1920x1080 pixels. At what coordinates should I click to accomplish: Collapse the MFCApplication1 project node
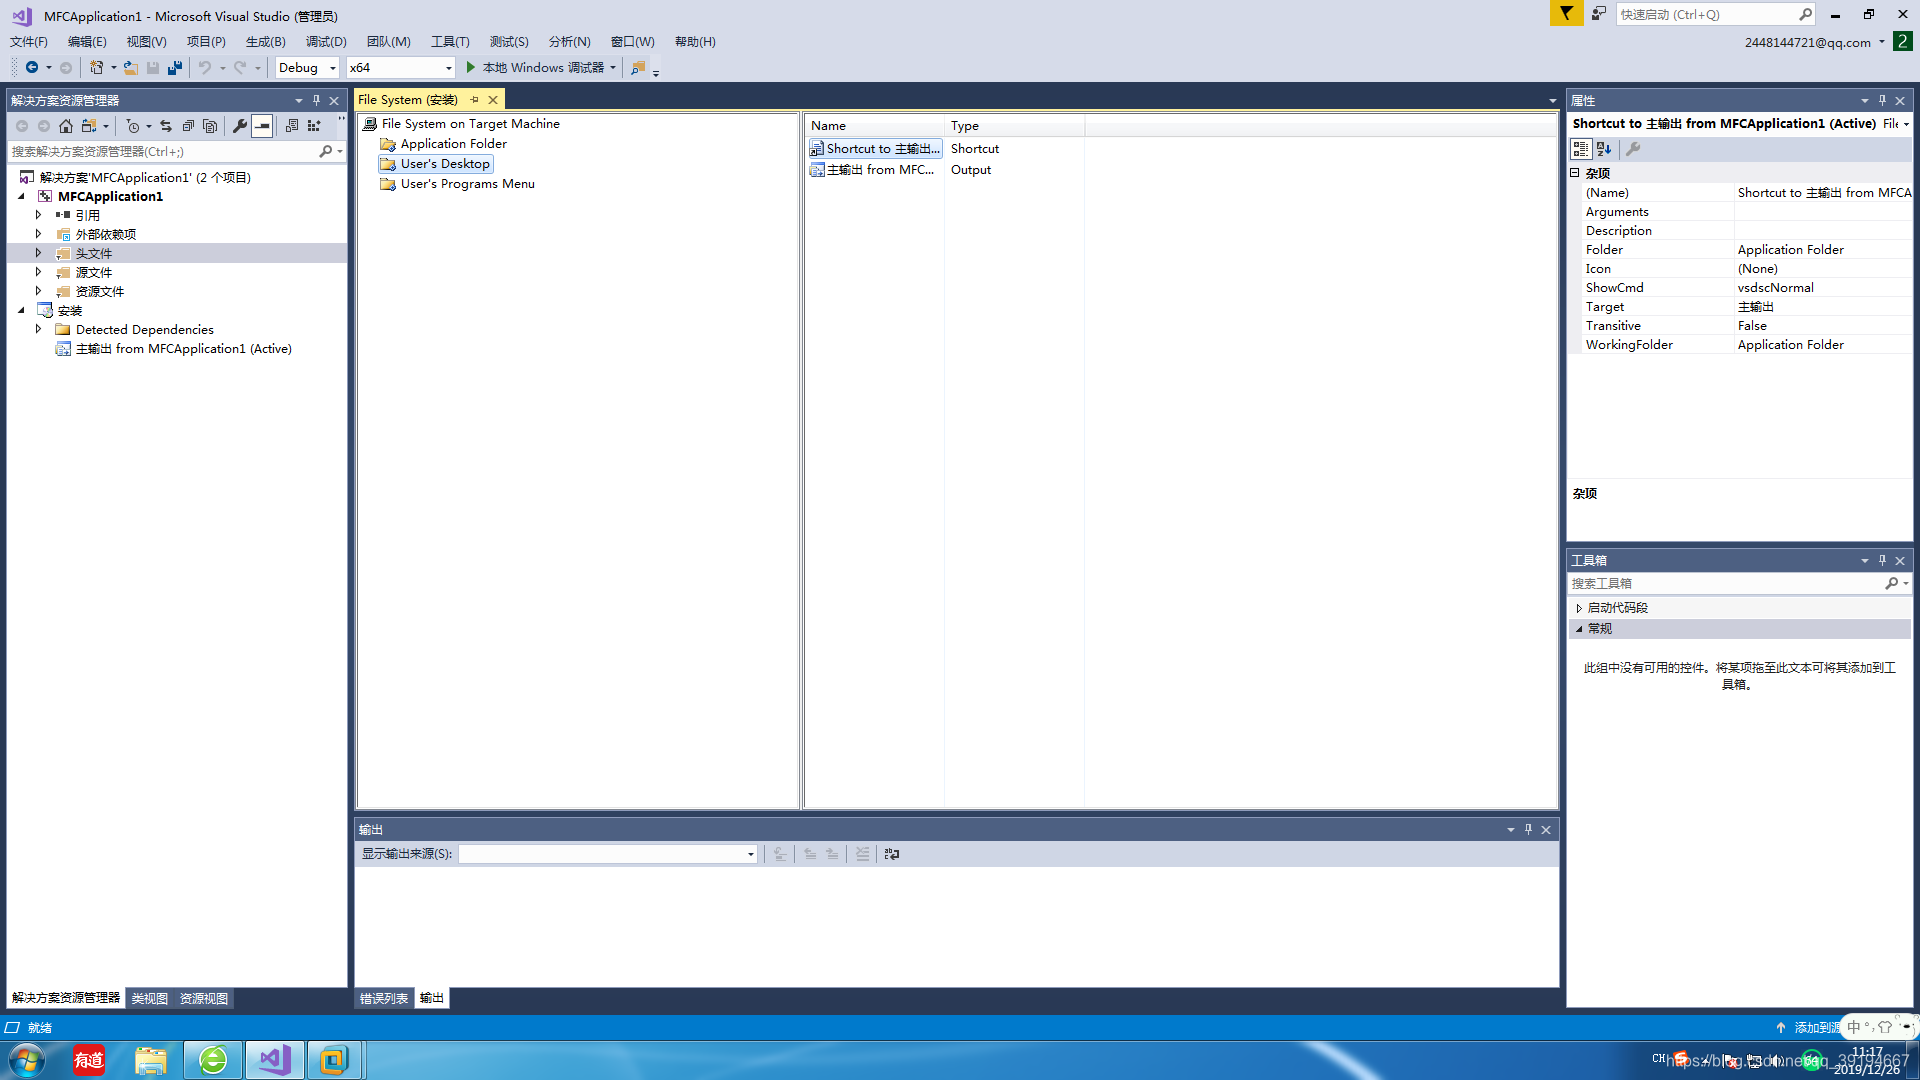[x=21, y=196]
